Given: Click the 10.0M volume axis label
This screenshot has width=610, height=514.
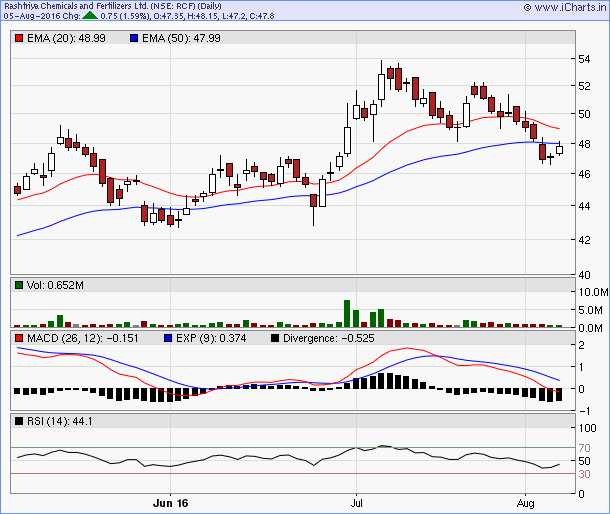Looking at the screenshot, I should [593, 292].
